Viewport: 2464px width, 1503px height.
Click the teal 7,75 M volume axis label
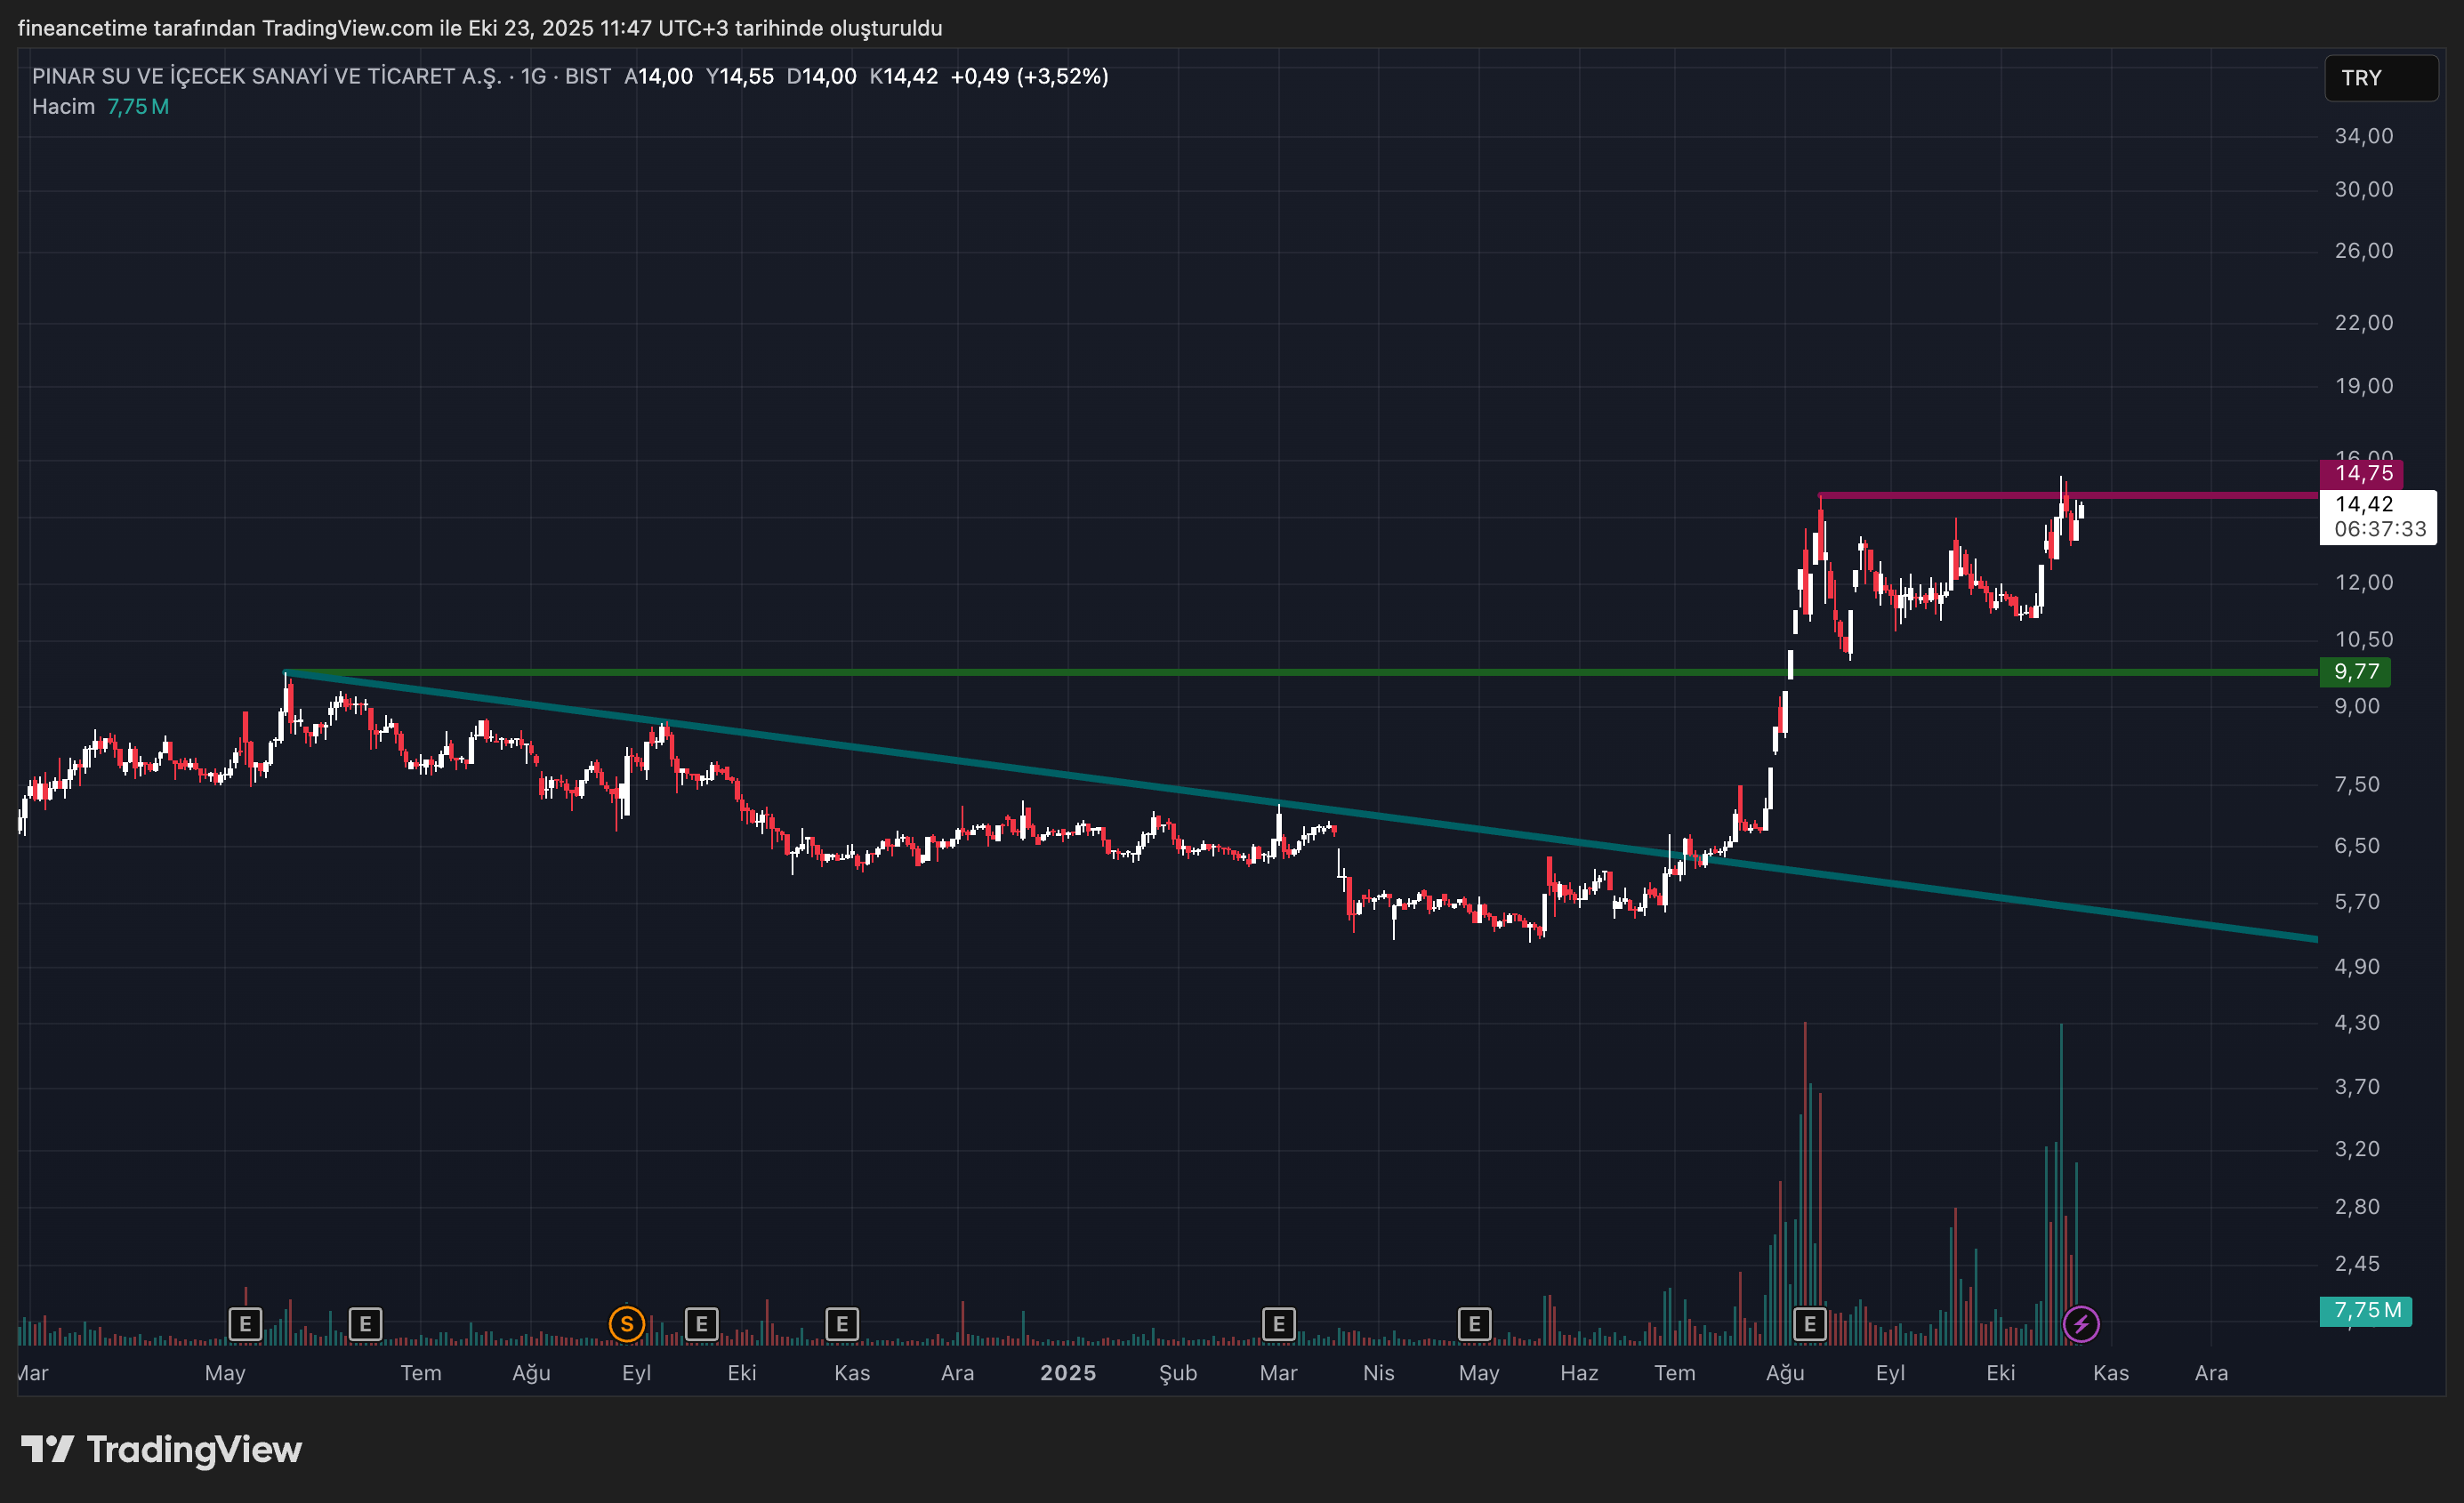coord(2365,1310)
